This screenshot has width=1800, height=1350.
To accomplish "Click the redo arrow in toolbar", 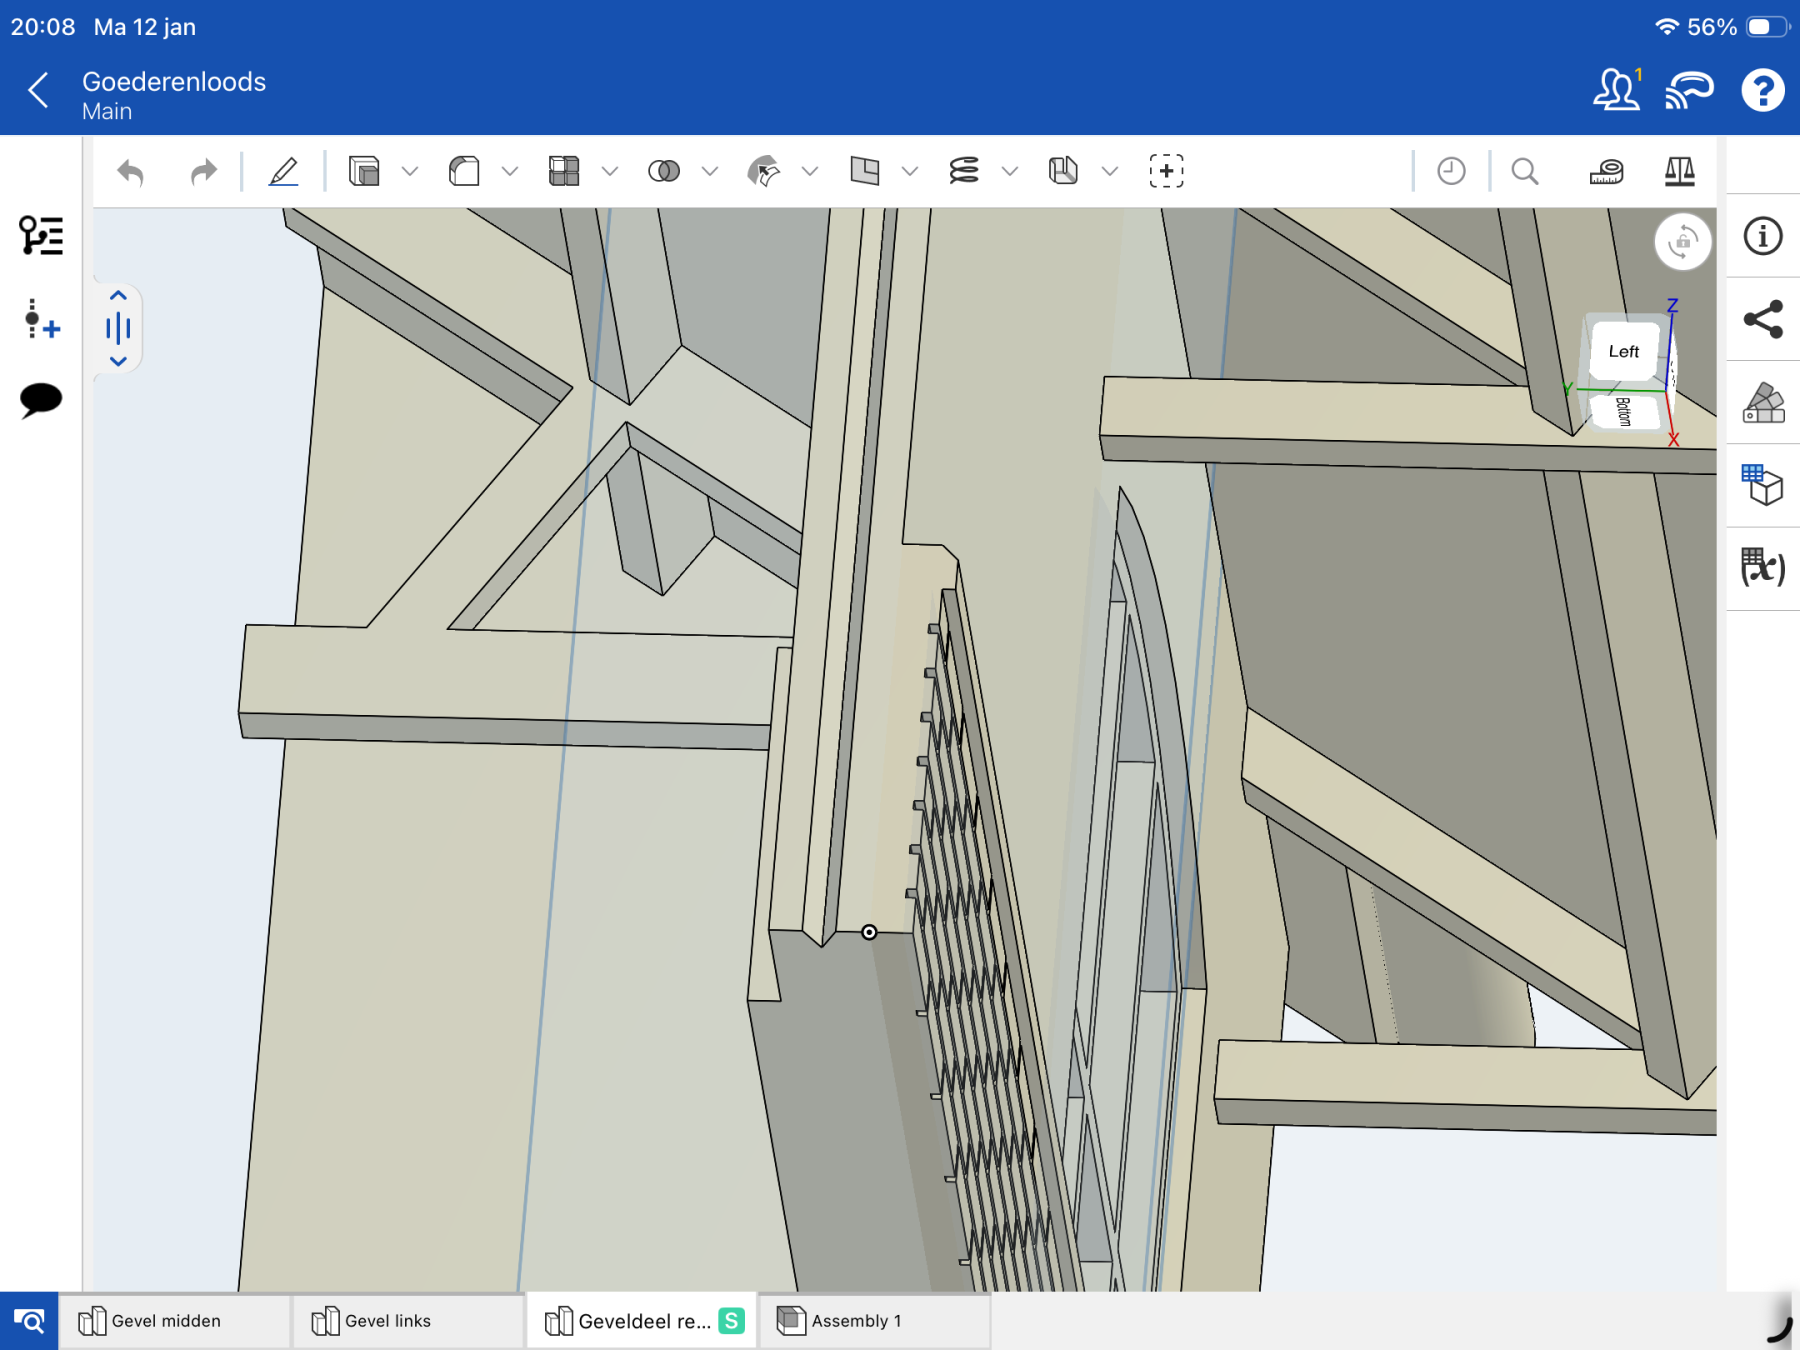I will coord(203,172).
